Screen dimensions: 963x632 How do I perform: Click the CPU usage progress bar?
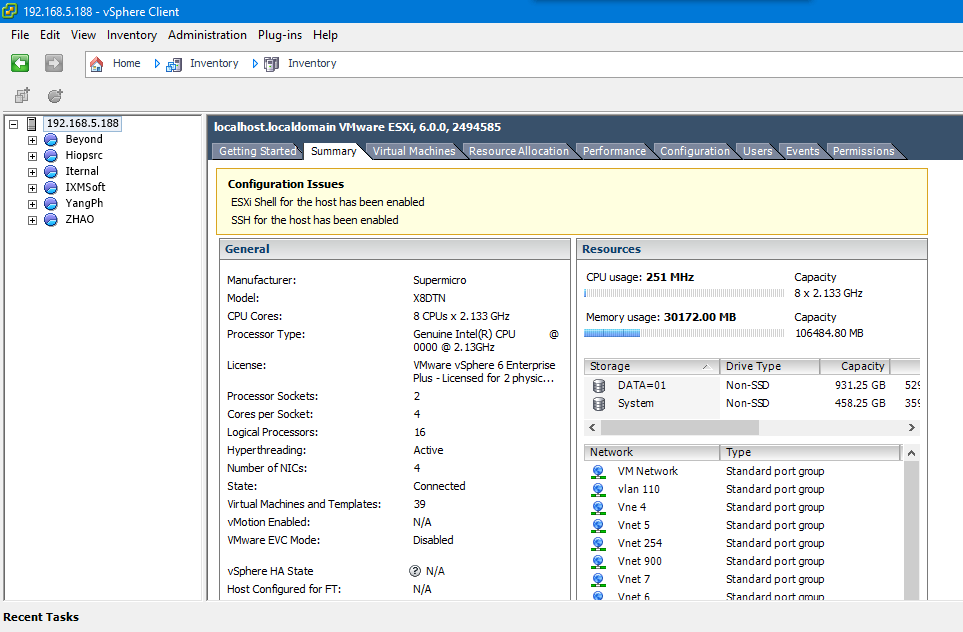tap(684, 294)
